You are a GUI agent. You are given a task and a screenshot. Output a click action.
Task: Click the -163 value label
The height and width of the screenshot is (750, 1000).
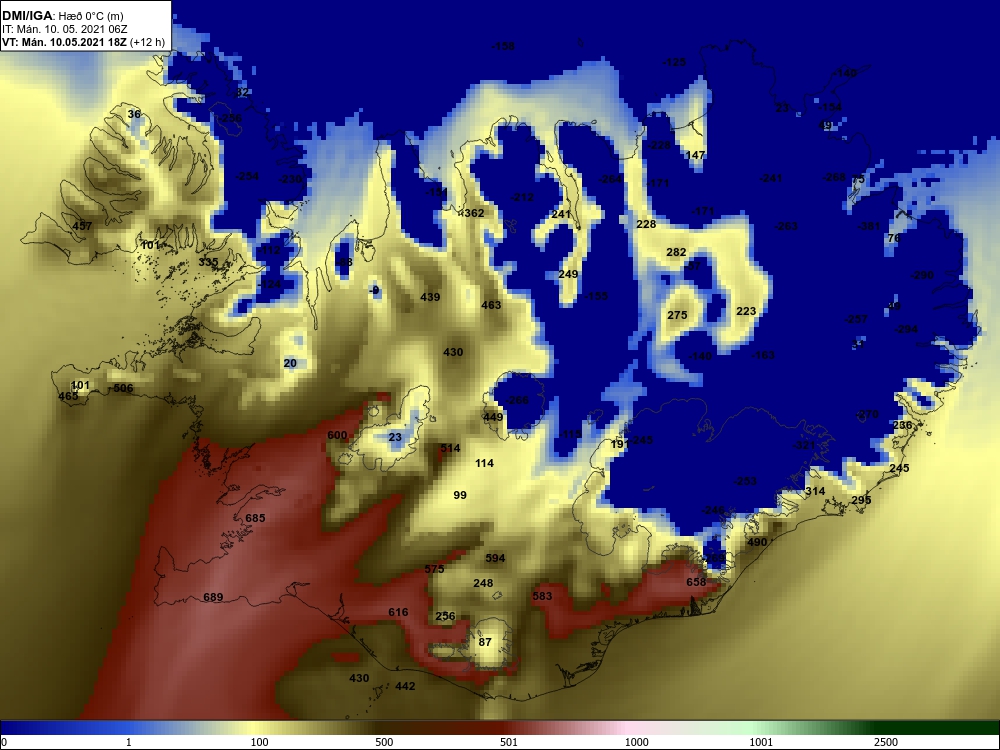(x=763, y=355)
